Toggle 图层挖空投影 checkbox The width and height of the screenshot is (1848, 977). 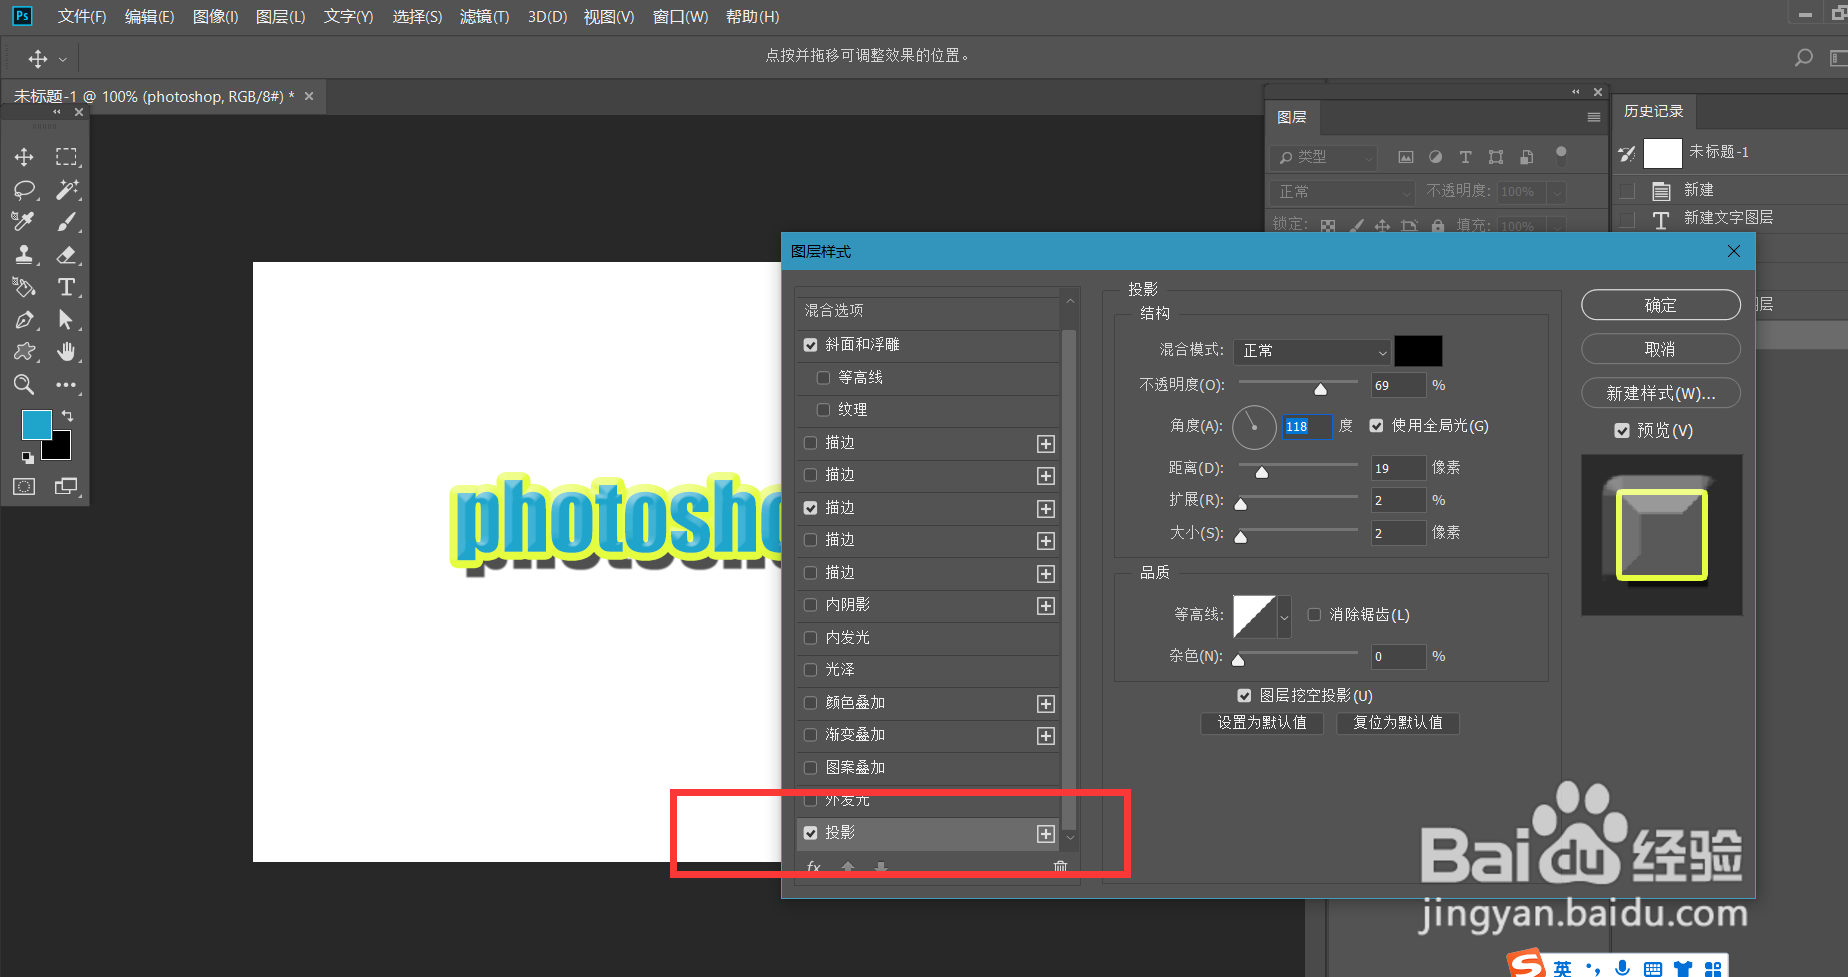[1244, 696]
